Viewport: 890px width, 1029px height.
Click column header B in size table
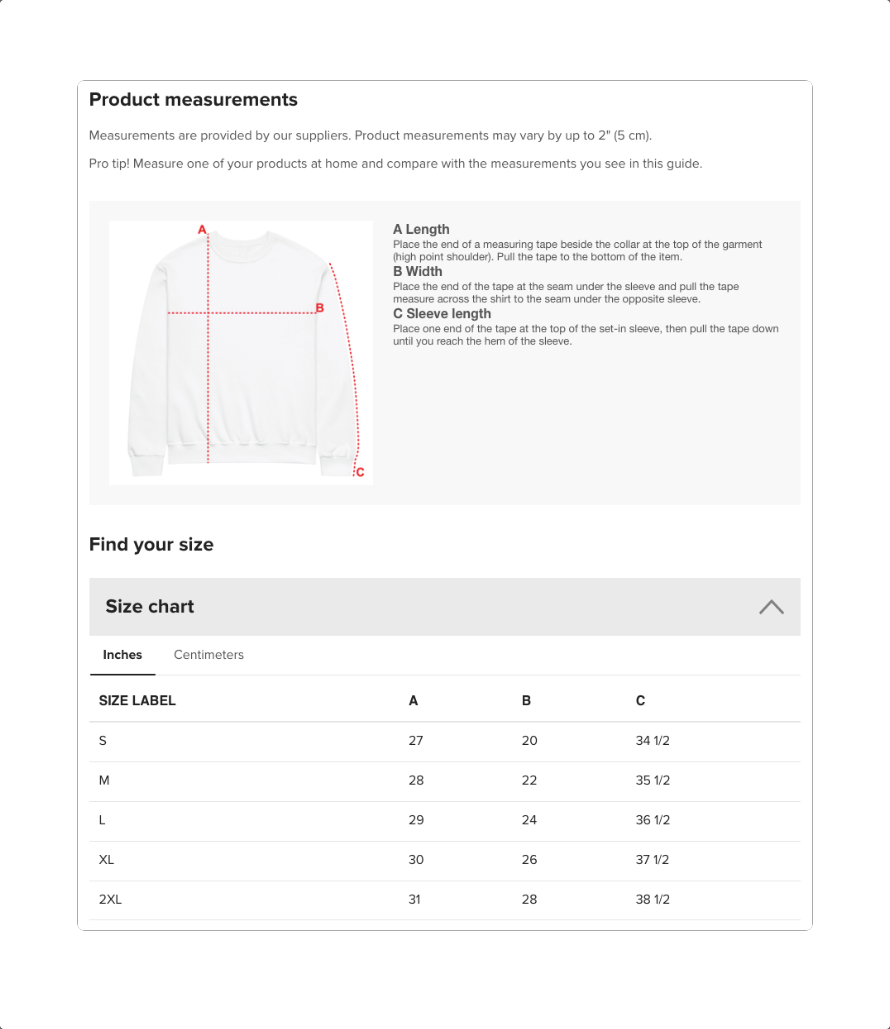pyautogui.click(x=527, y=701)
